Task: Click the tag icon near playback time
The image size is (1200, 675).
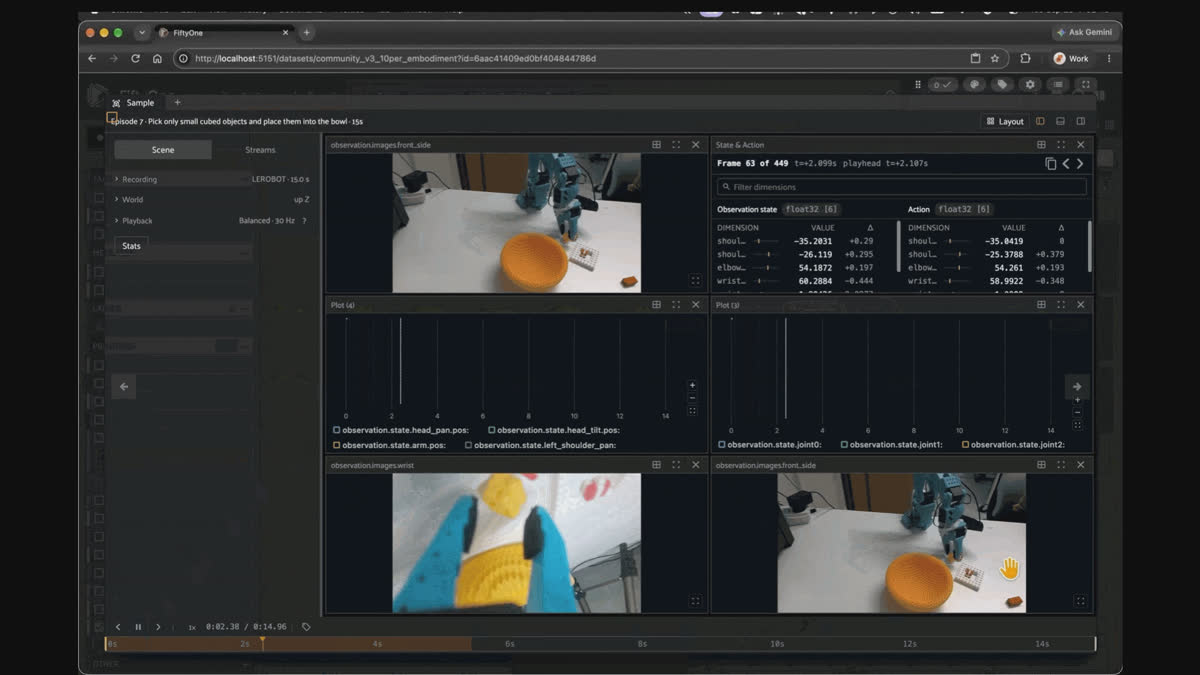Action: tap(306, 627)
